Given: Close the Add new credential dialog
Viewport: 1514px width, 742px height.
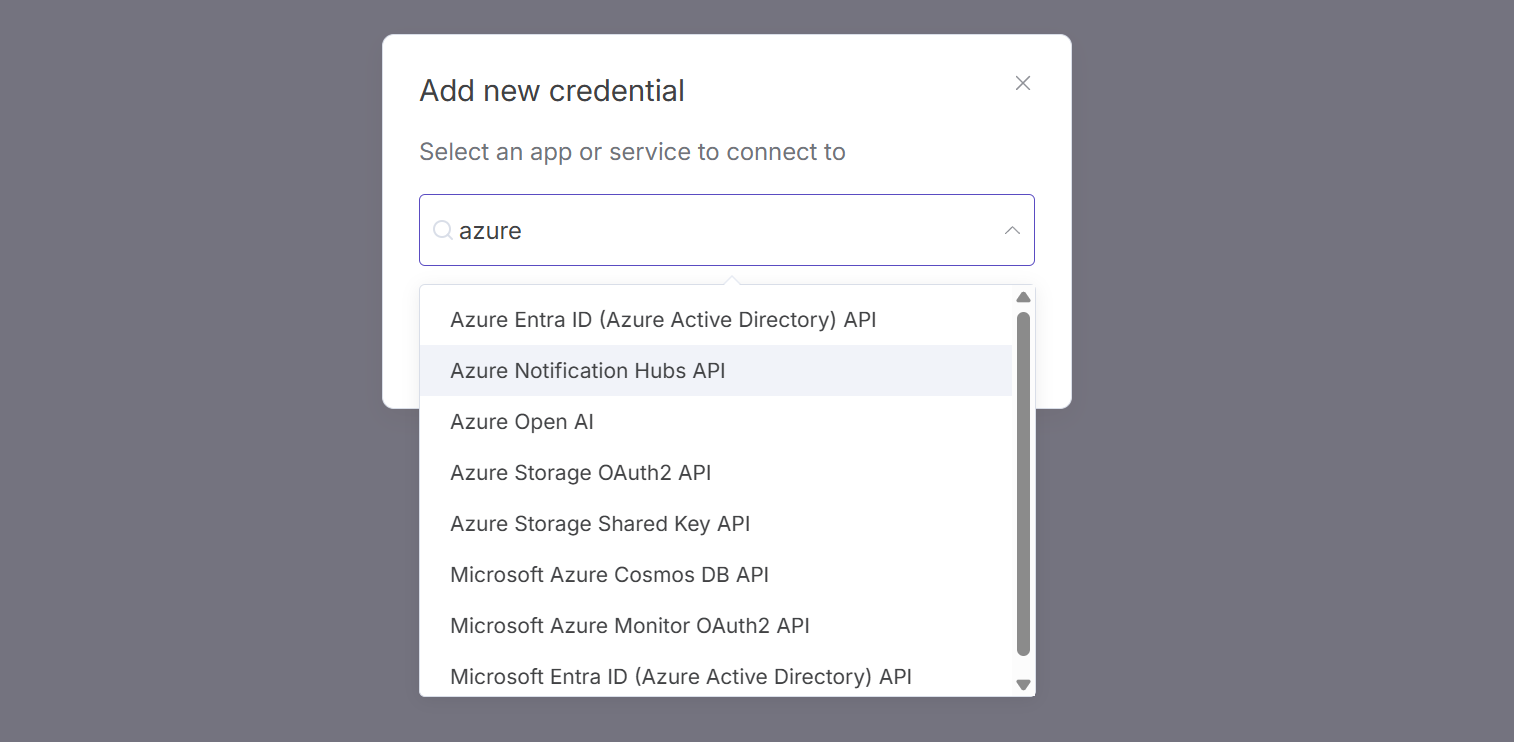Looking at the screenshot, I should point(1023,83).
